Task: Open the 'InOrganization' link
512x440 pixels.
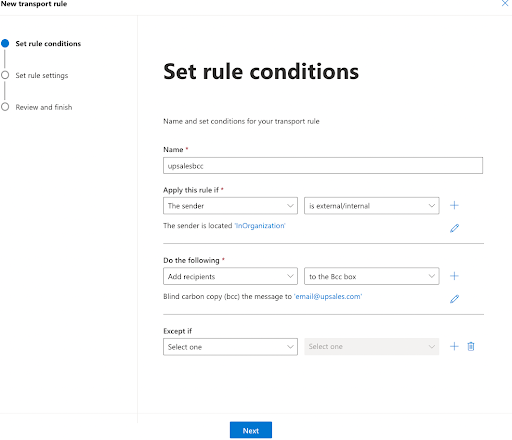Action: coord(260,226)
